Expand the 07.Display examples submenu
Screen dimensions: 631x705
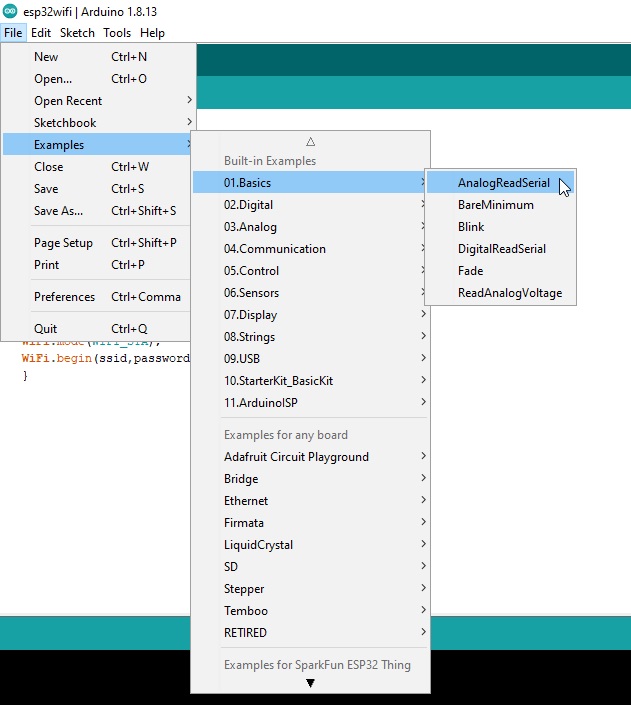[310, 315]
